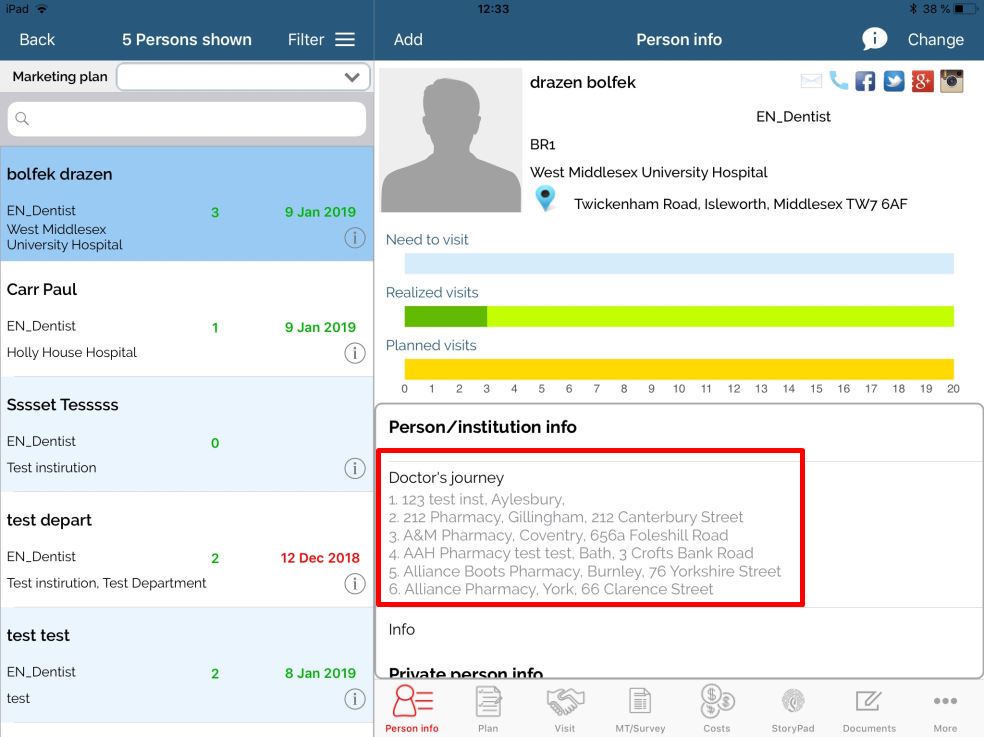The width and height of the screenshot is (984, 737).
Task: Open the MT/Survey tab
Action: 640,708
